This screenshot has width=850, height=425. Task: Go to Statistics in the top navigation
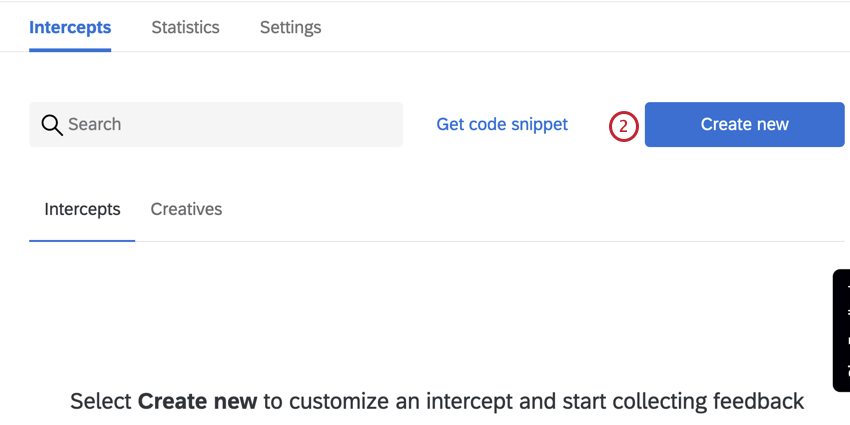pos(185,27)
